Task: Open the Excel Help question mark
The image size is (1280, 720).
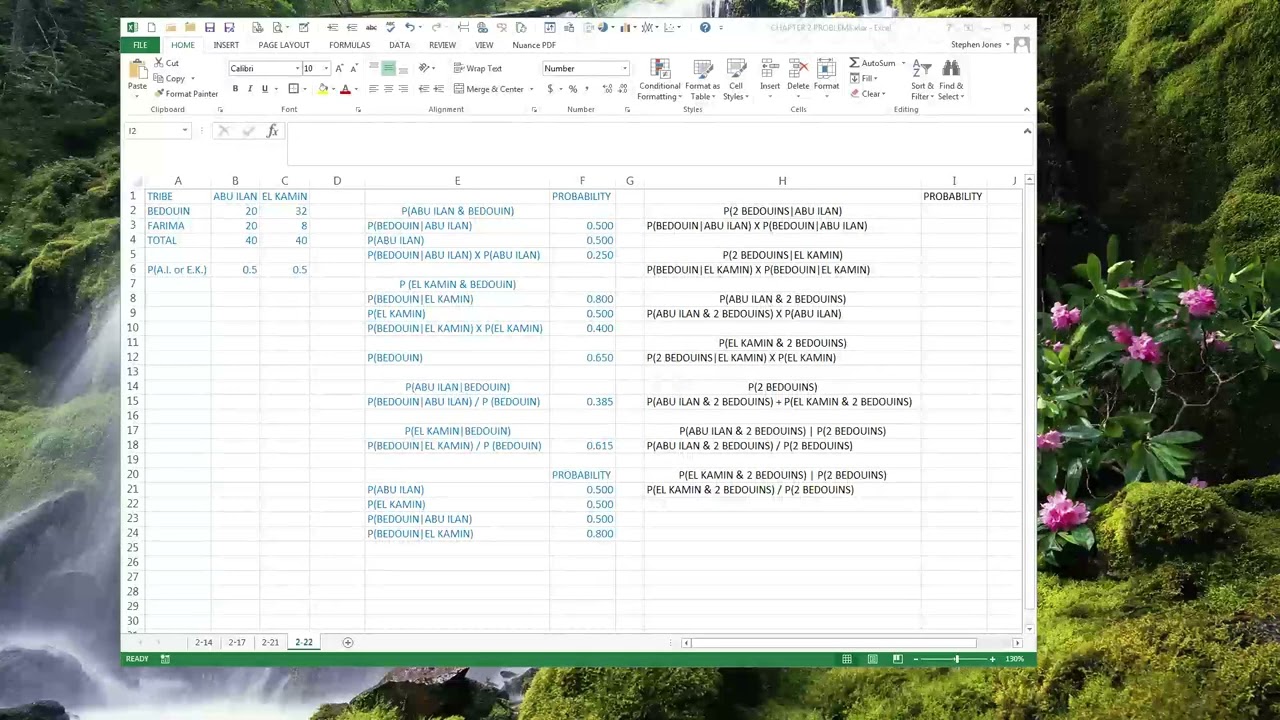Action: click(x=705, y=27)
